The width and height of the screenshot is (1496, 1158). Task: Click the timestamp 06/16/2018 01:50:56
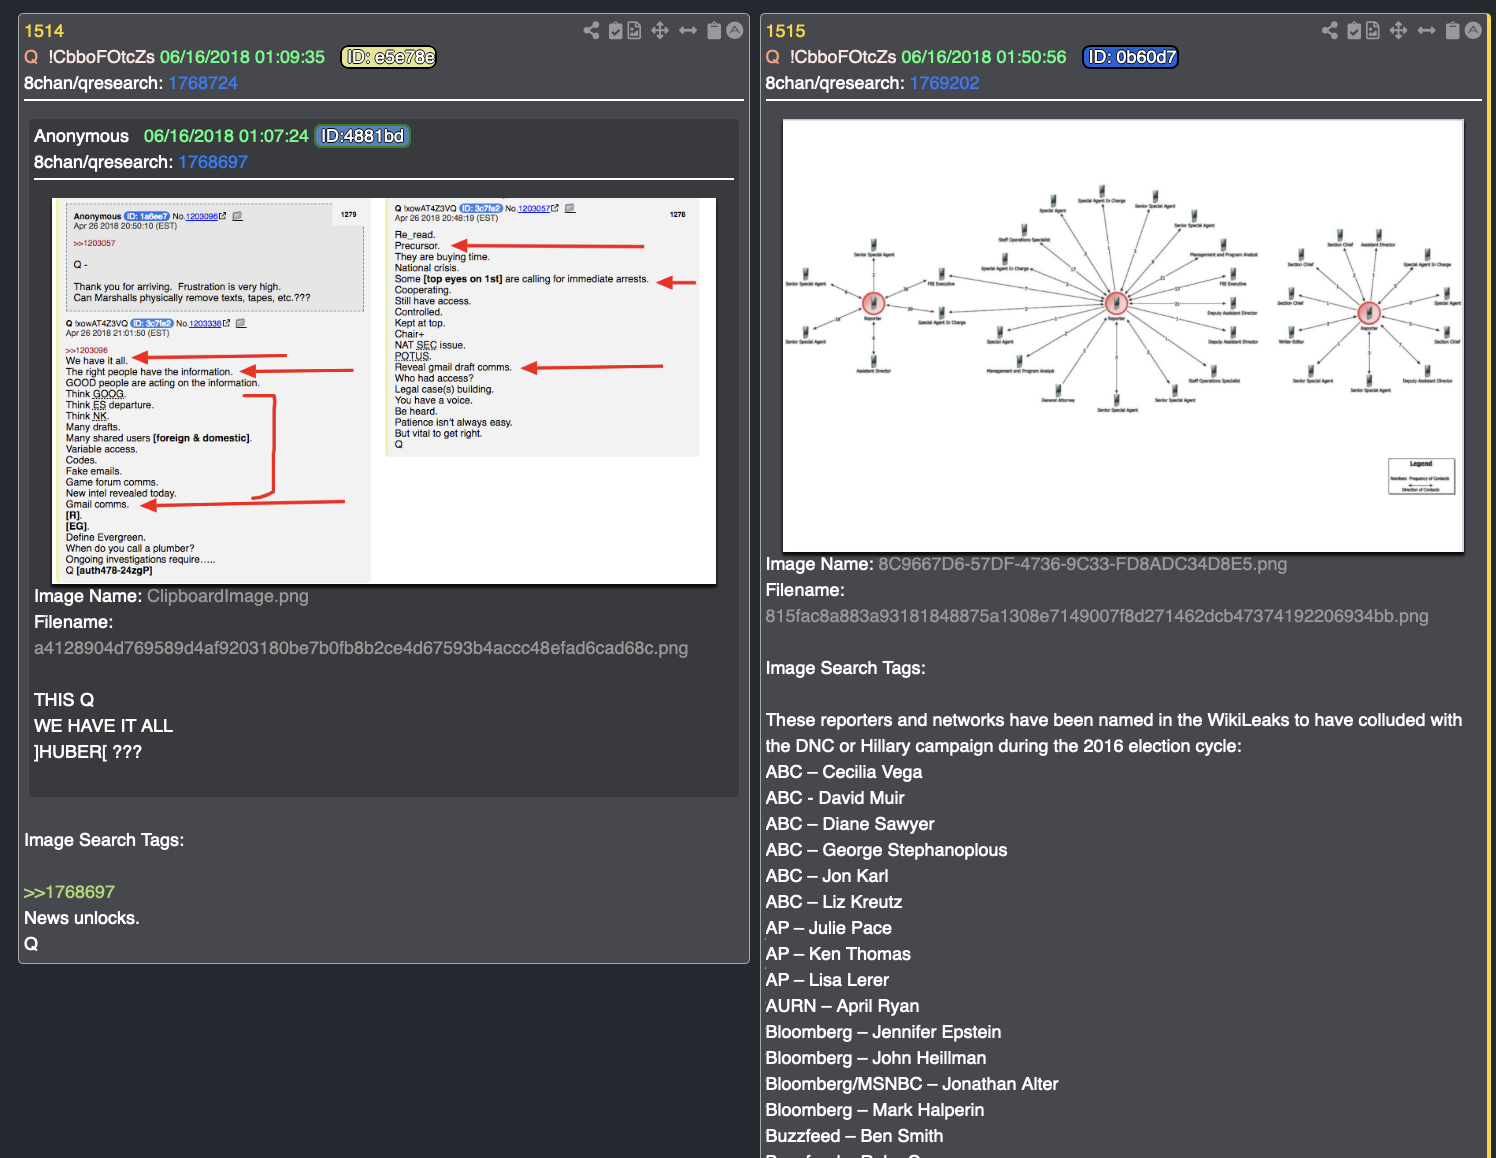[x=984, y=57]
